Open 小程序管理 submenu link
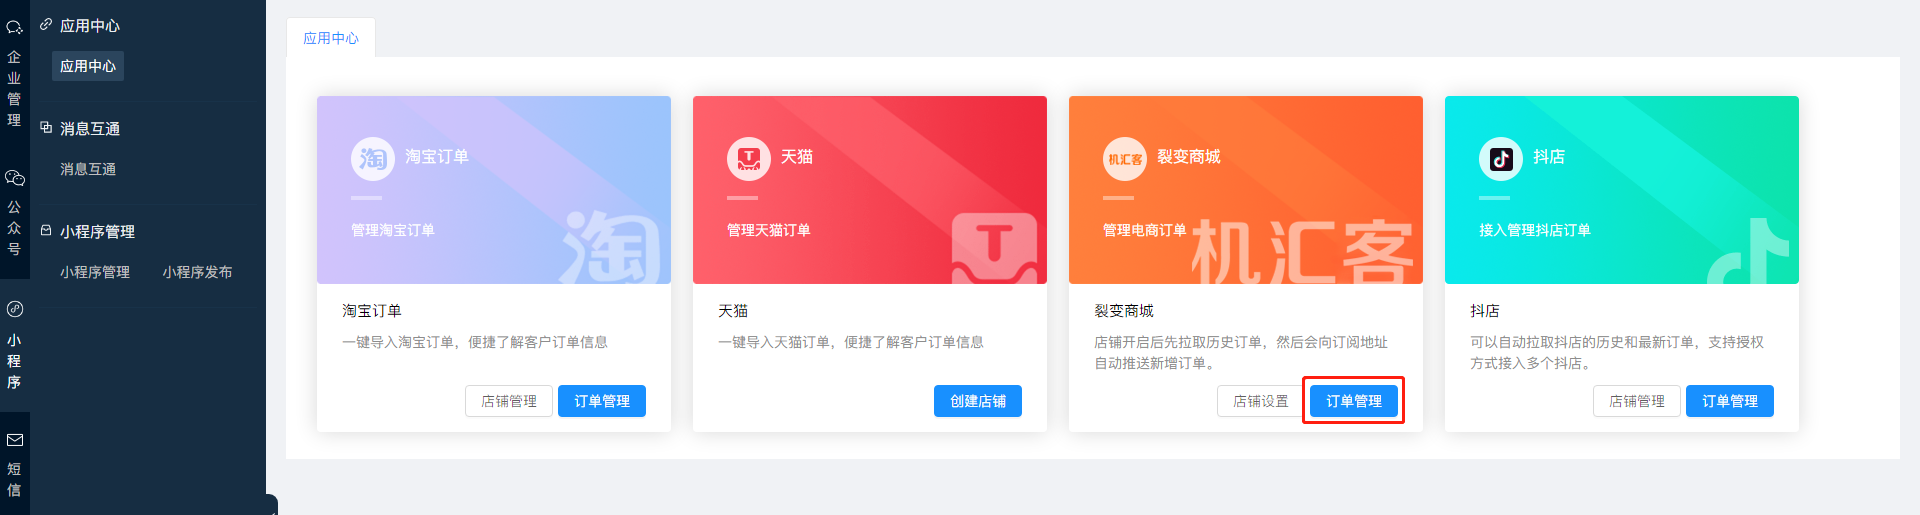Viewport: 1920px width, 515px height. [95, 272]
